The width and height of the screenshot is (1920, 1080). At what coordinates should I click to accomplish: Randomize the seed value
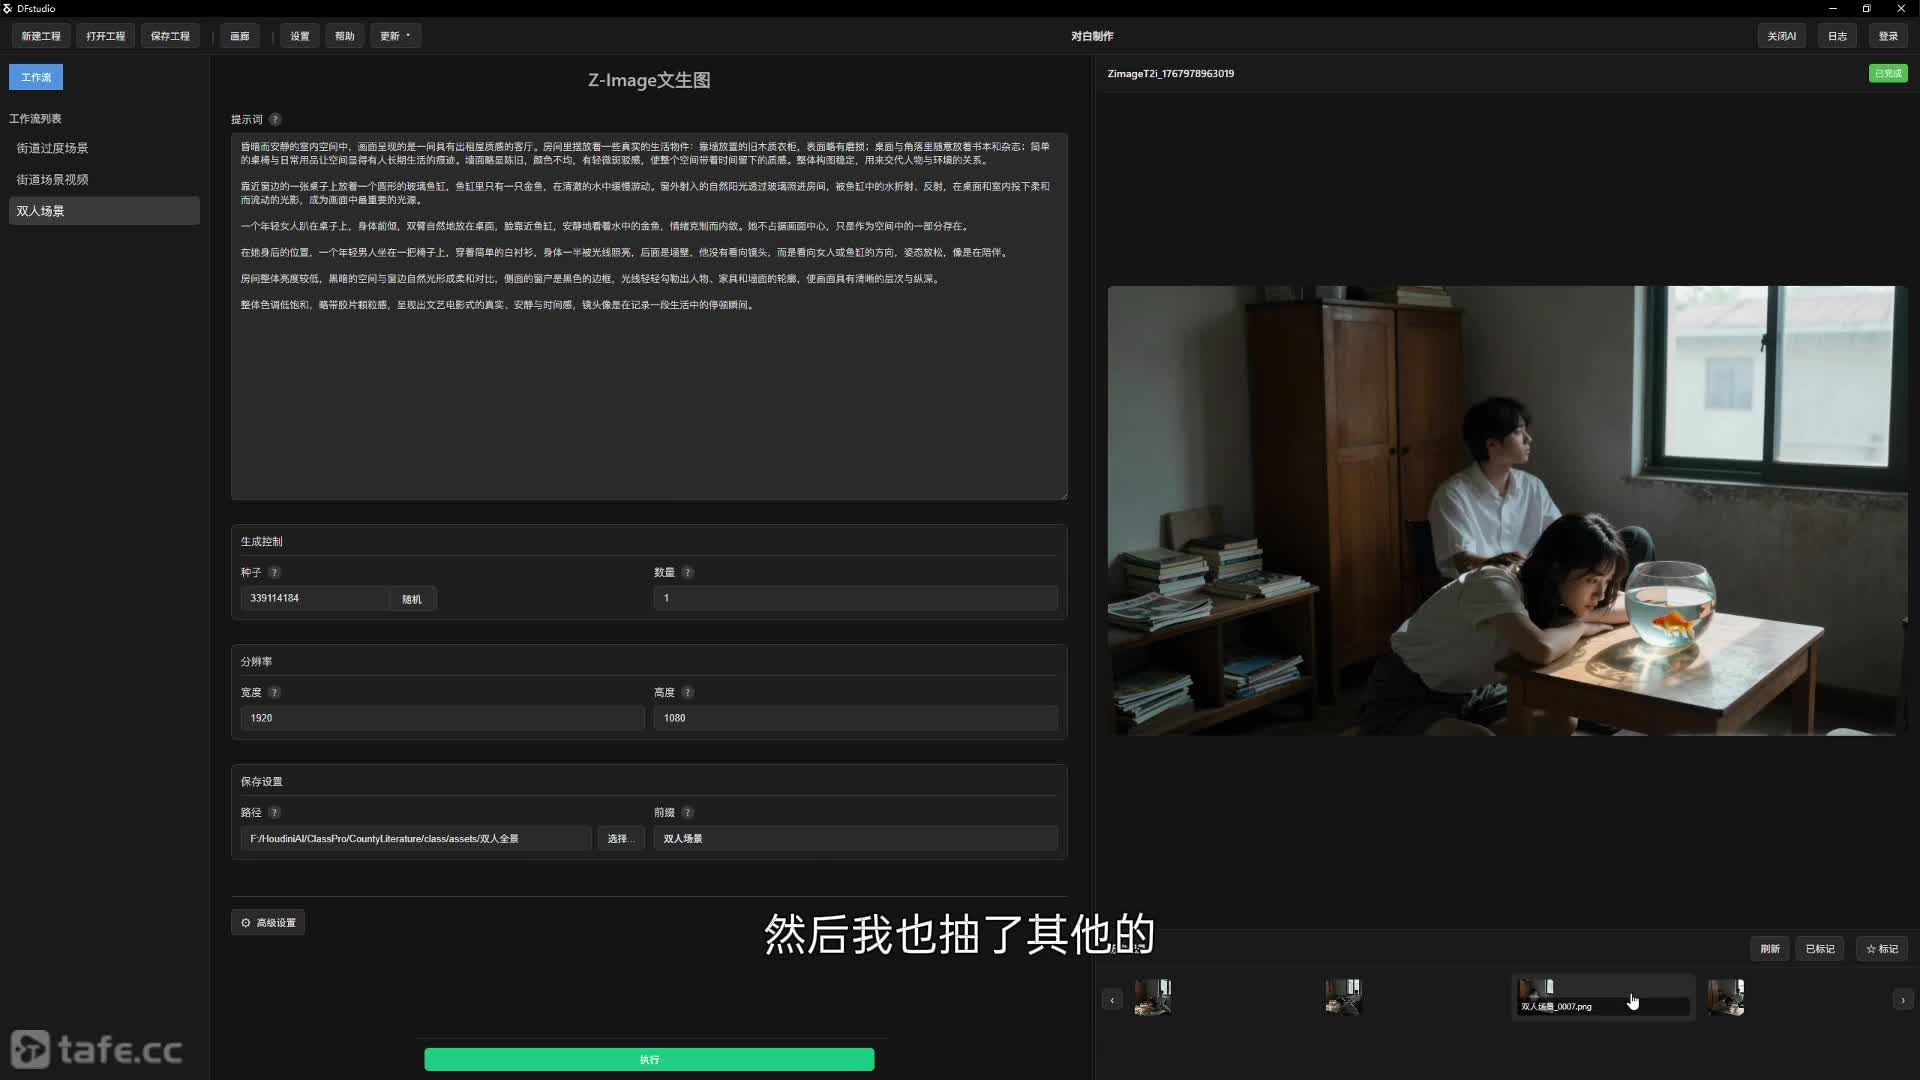[x=411, y=599]
